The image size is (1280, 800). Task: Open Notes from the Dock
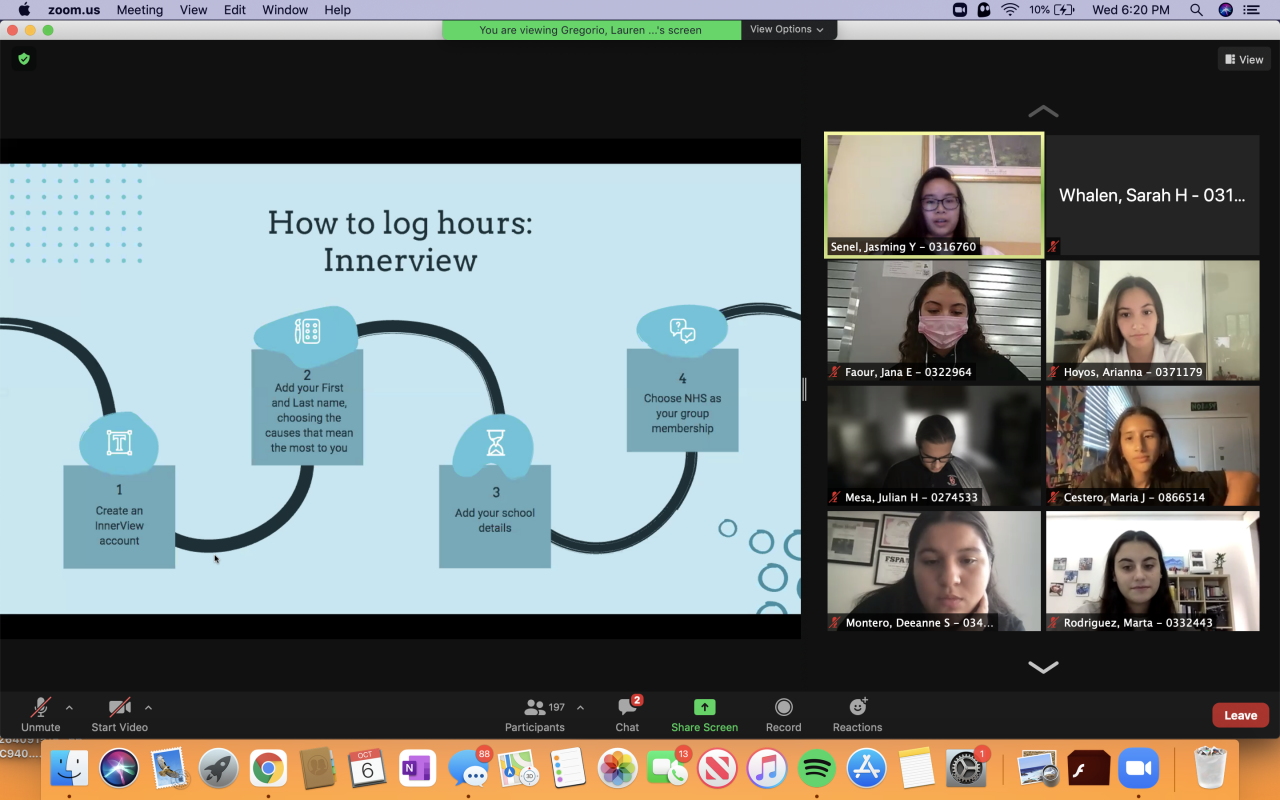point(916,768)
